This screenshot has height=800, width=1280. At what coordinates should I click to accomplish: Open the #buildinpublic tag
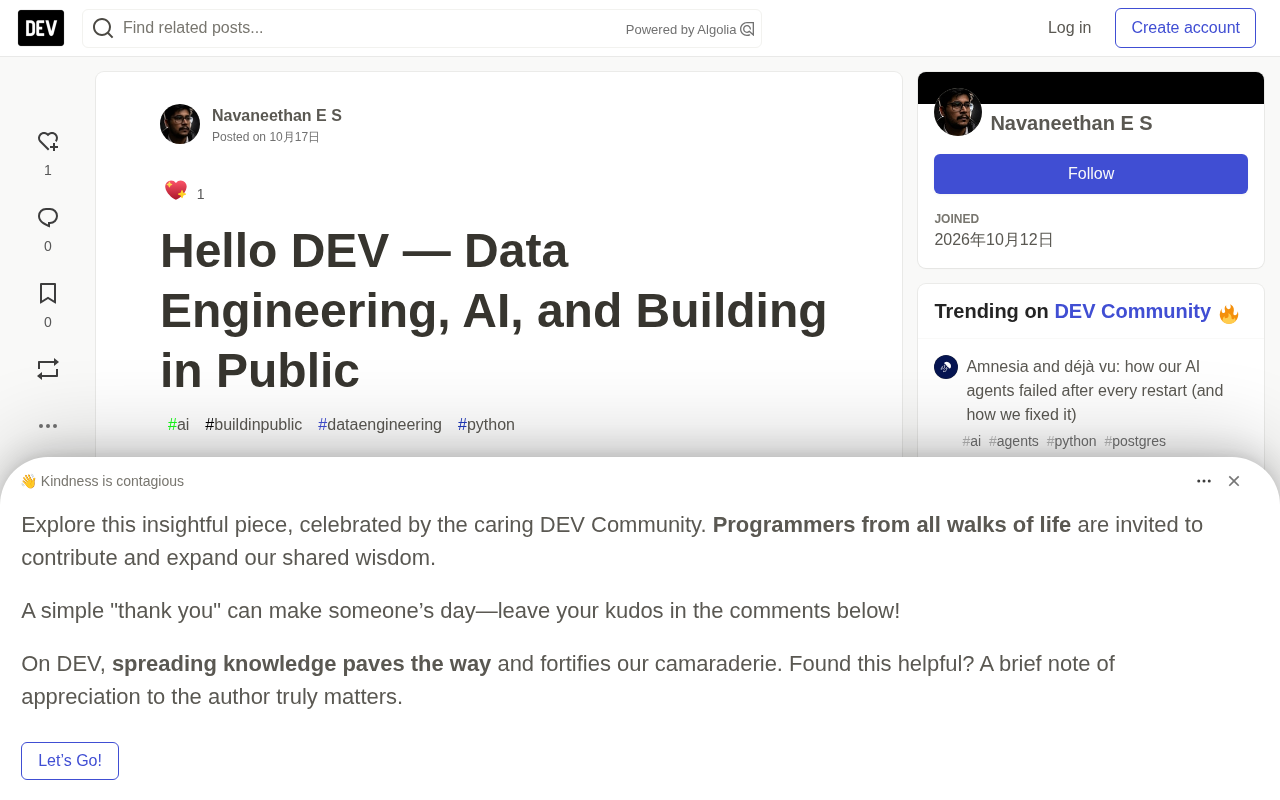pos(254,425)
